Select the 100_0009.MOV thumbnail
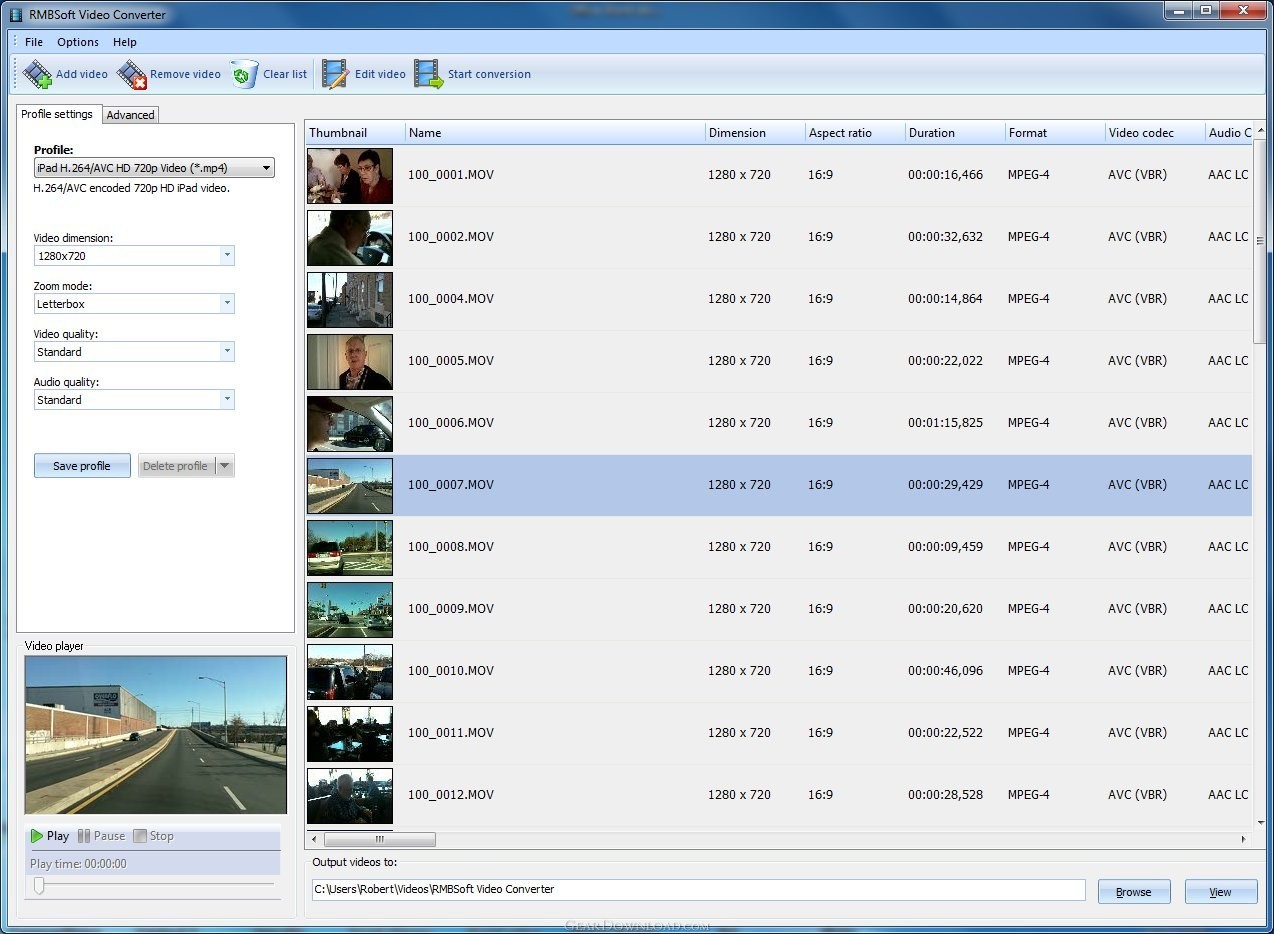The height and width of the screenshot is (934, 1274). click(350, 609)
